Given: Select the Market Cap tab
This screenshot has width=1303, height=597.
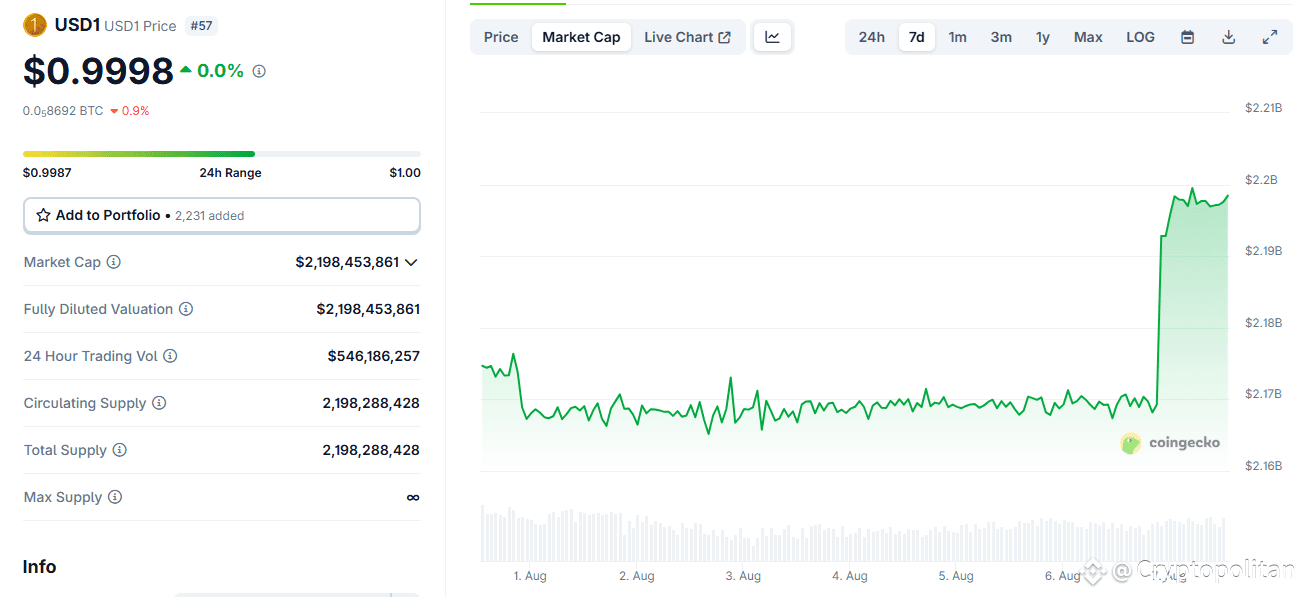Looking at the screenshot, I should [x=581, y=37].
